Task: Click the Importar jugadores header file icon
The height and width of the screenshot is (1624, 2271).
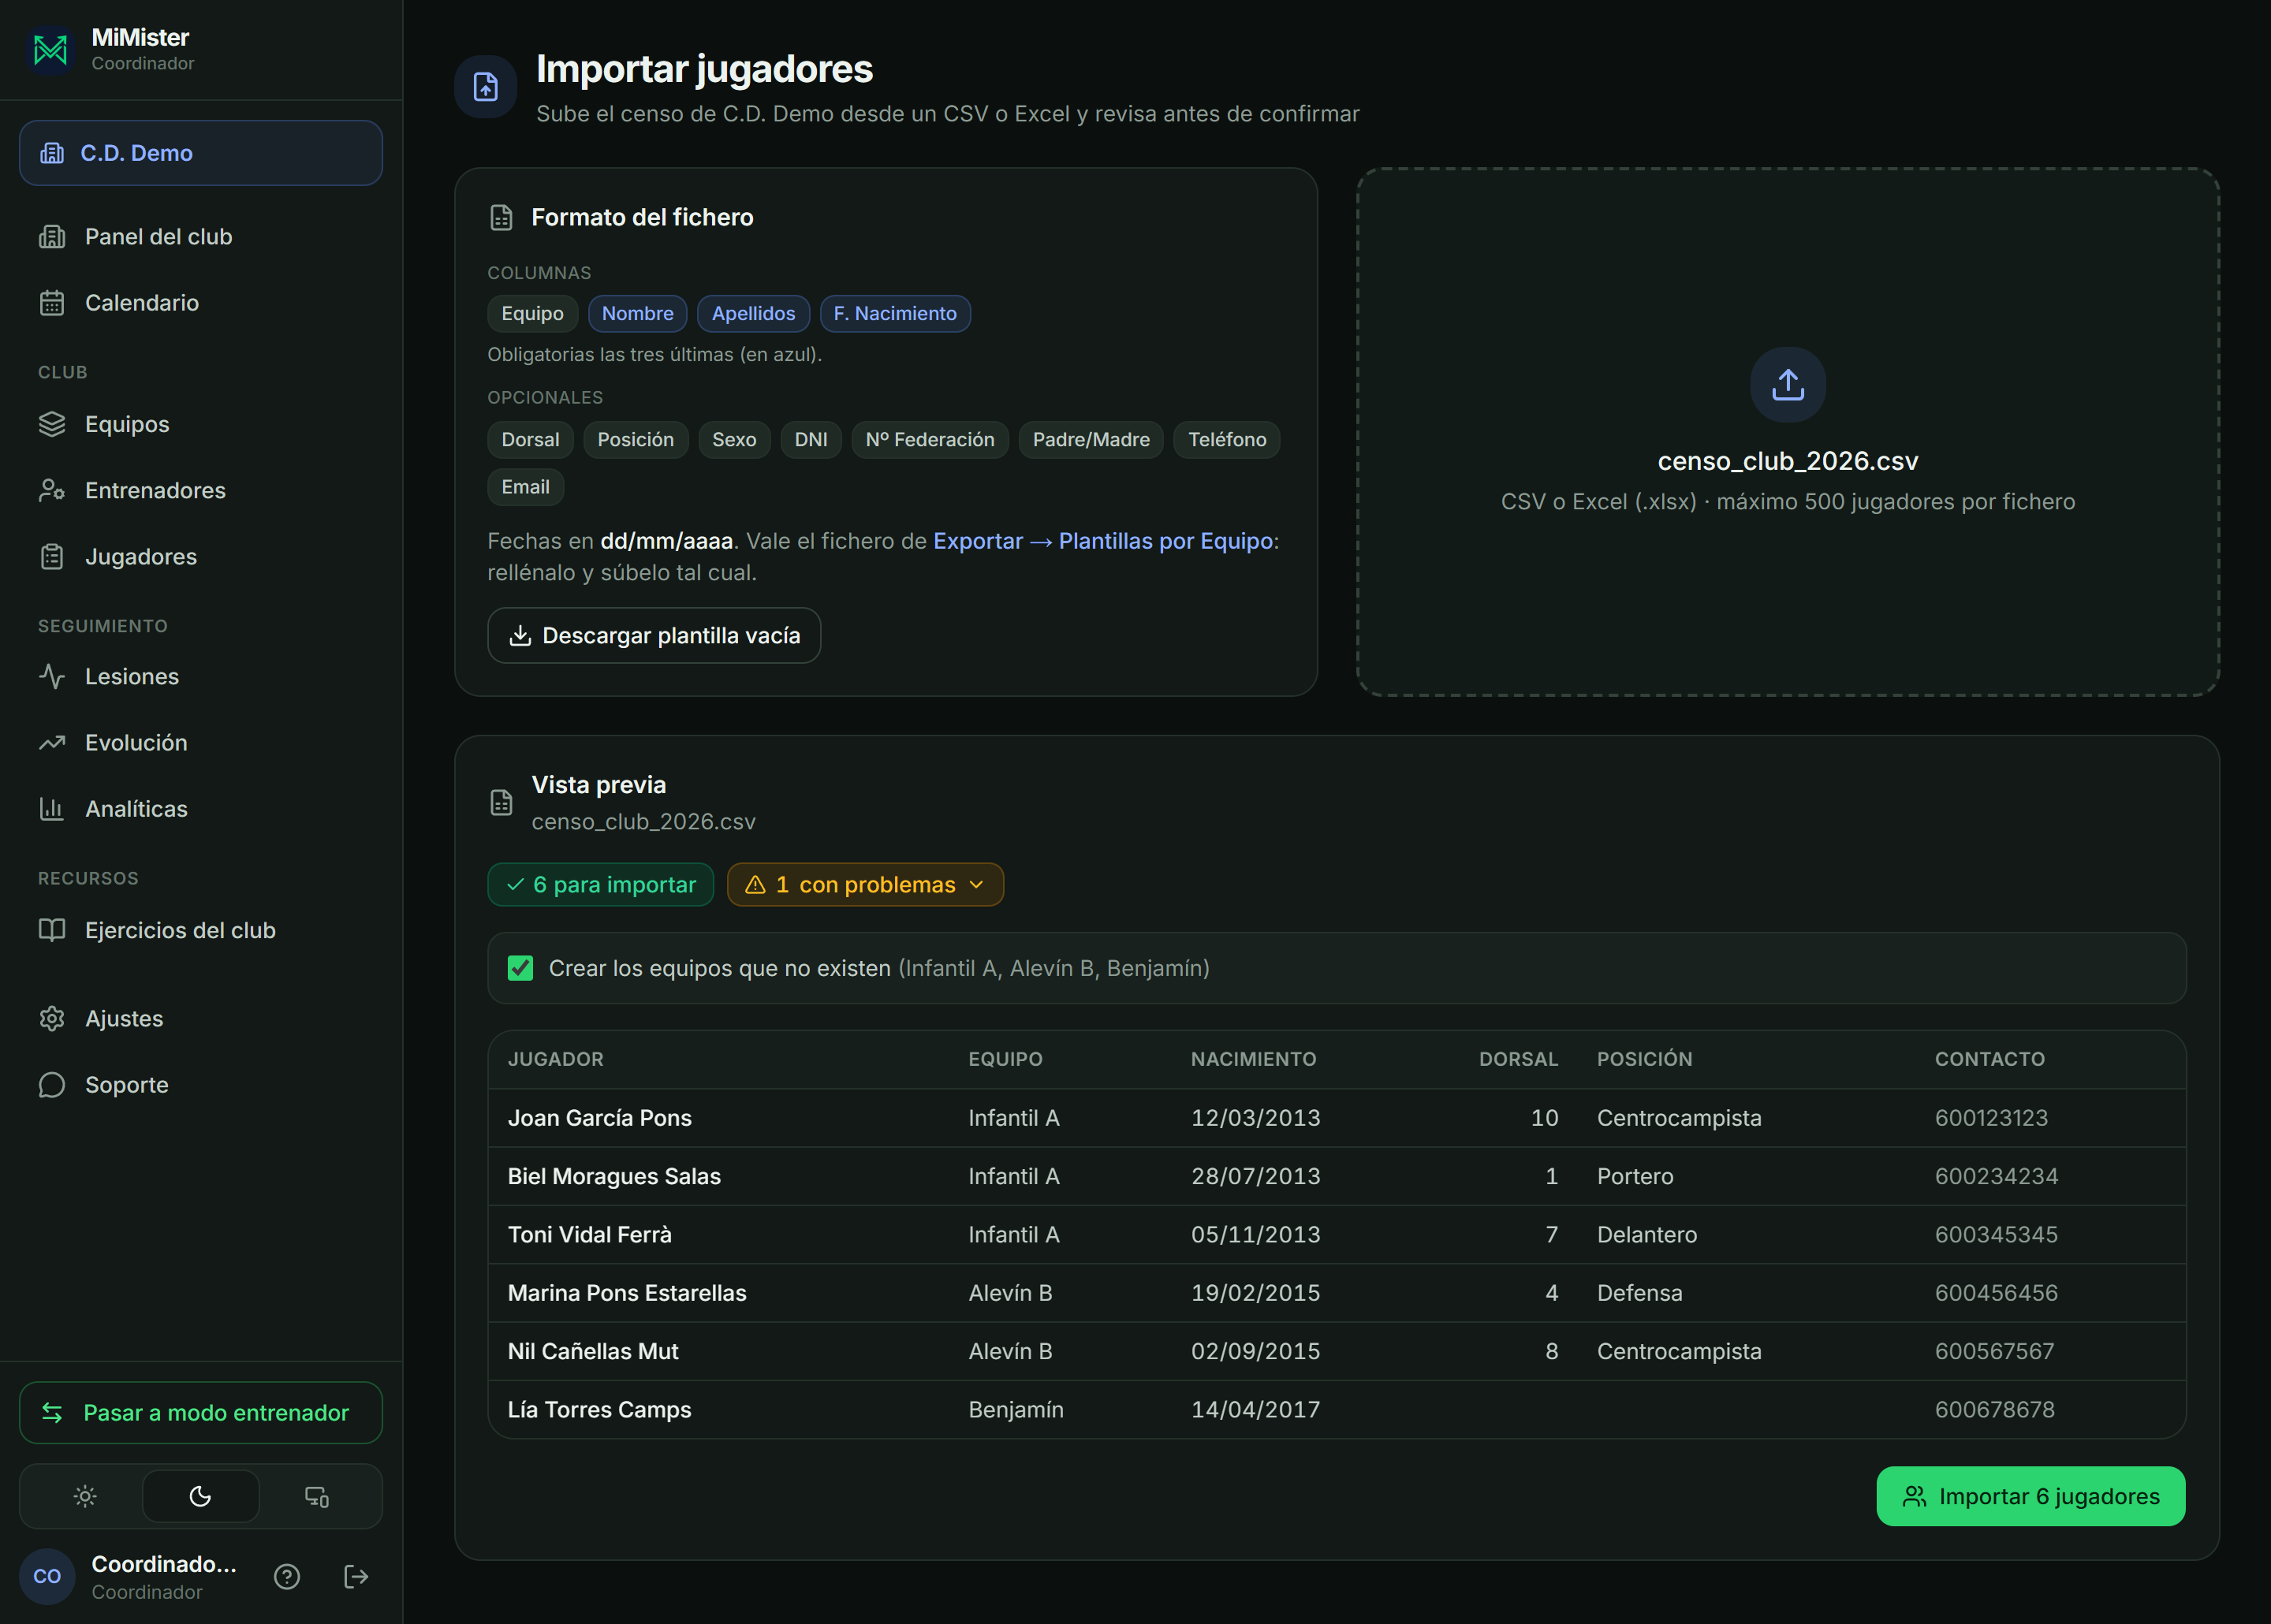Action: [x=485, y=87]
